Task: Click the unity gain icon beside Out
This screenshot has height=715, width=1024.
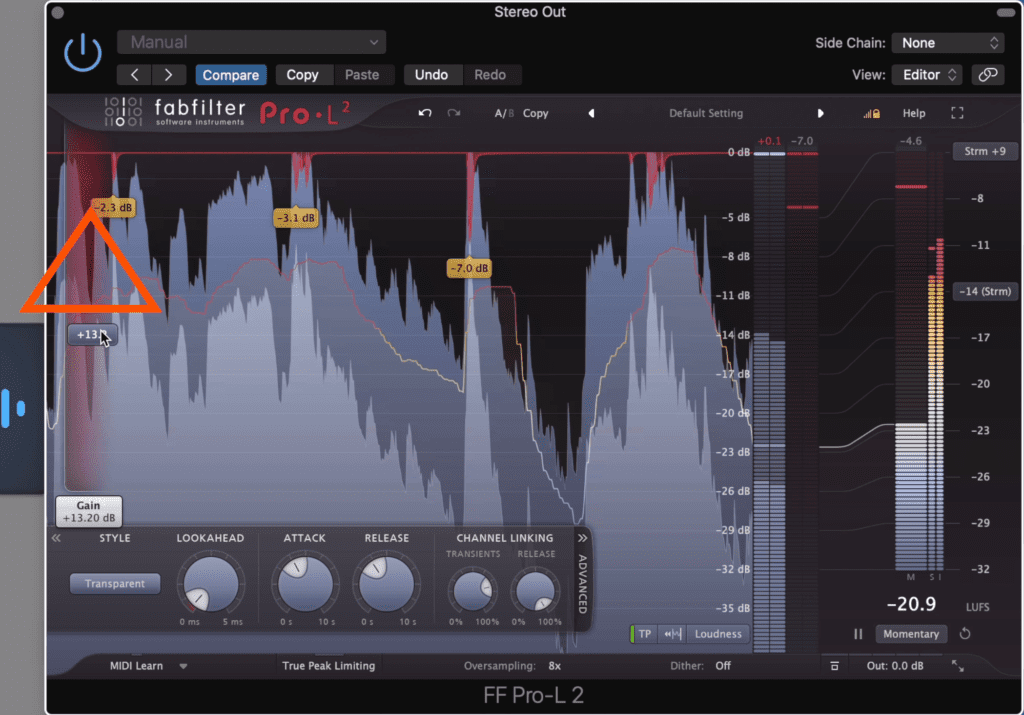Action: coord(835,666)
